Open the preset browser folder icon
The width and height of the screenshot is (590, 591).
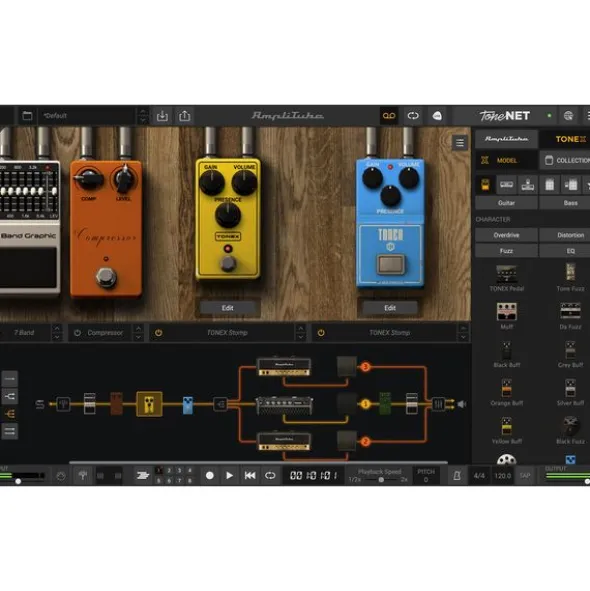pos(27,116)
